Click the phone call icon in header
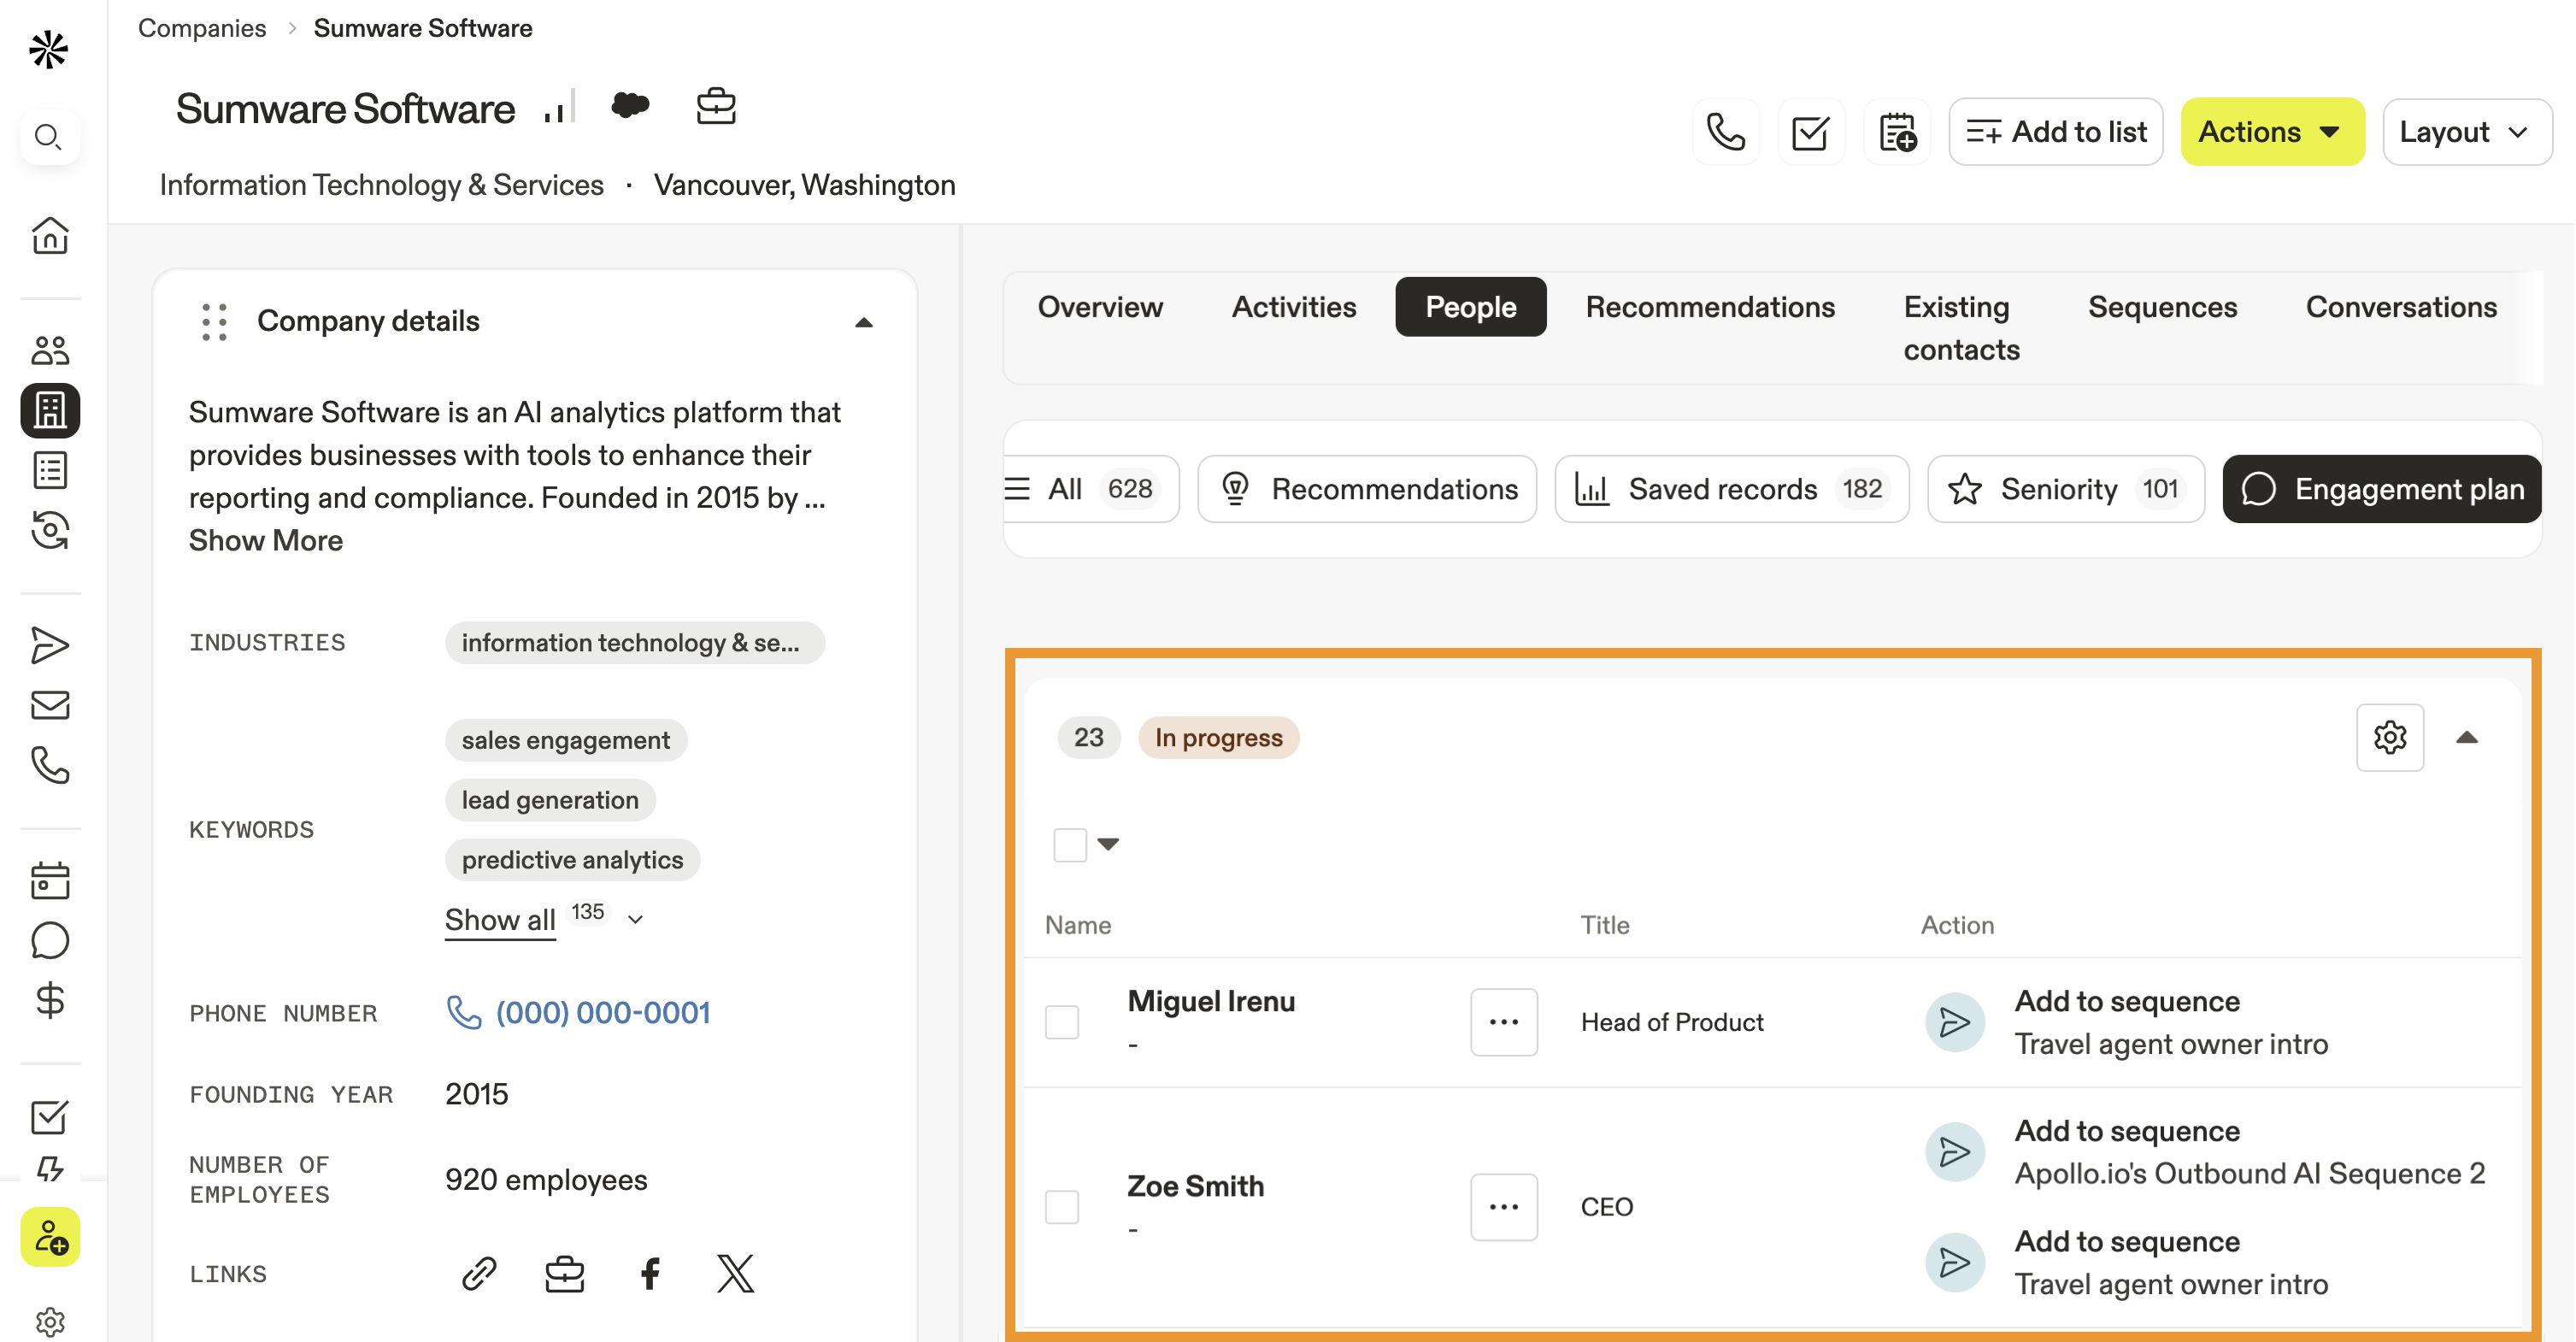2576x1342 pixels. coord(1725,132)
